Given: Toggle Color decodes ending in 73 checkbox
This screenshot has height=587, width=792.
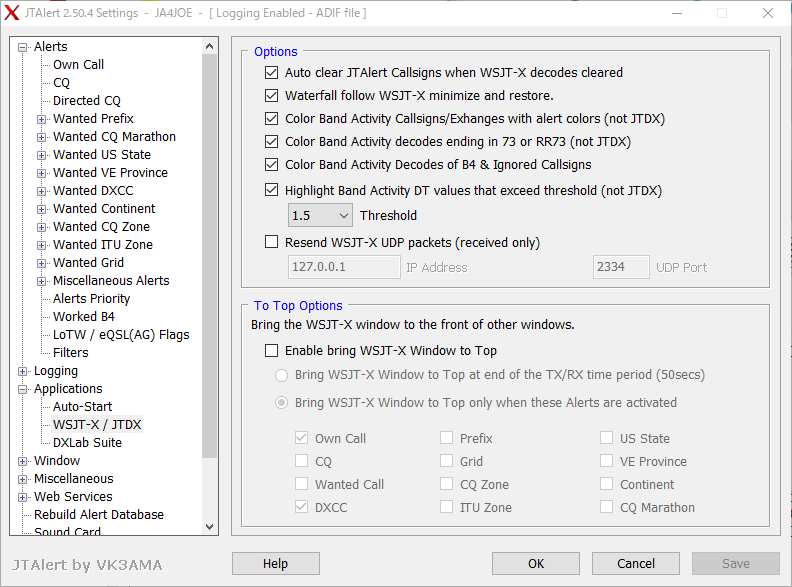Looking at the screenshot, I should point(271,141).
